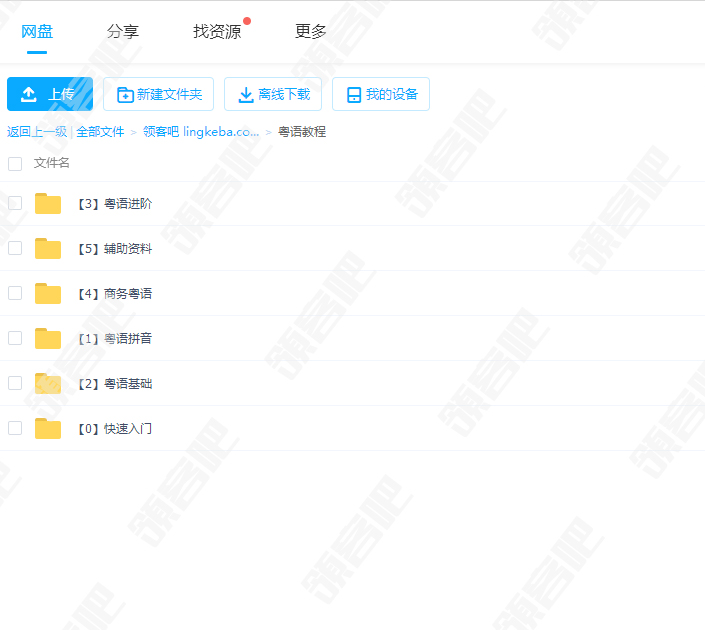The height and width of the screenshot is (630, 705).
Task: Click folder icon of 【1】粤语拼音
Action: pos(48,338)
